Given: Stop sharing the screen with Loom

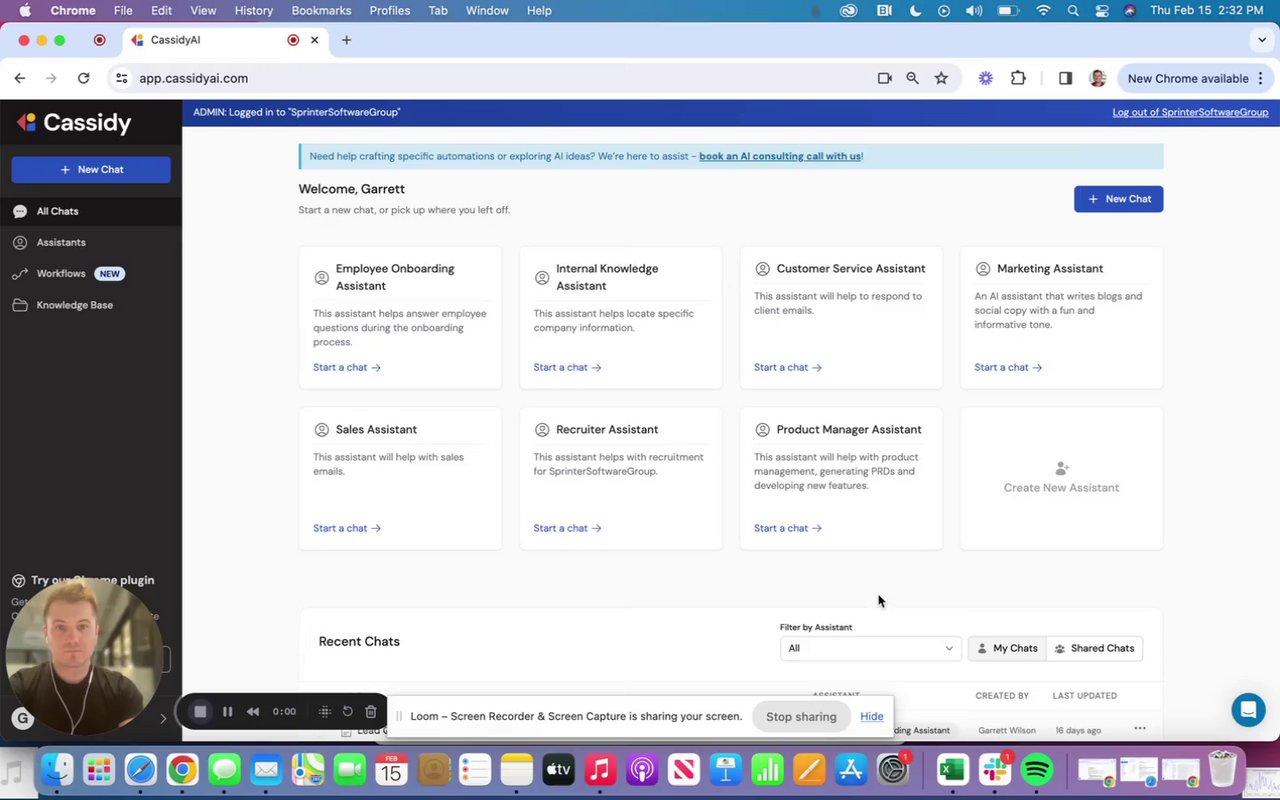Looking at the screenshot, I should click(801, 716).
